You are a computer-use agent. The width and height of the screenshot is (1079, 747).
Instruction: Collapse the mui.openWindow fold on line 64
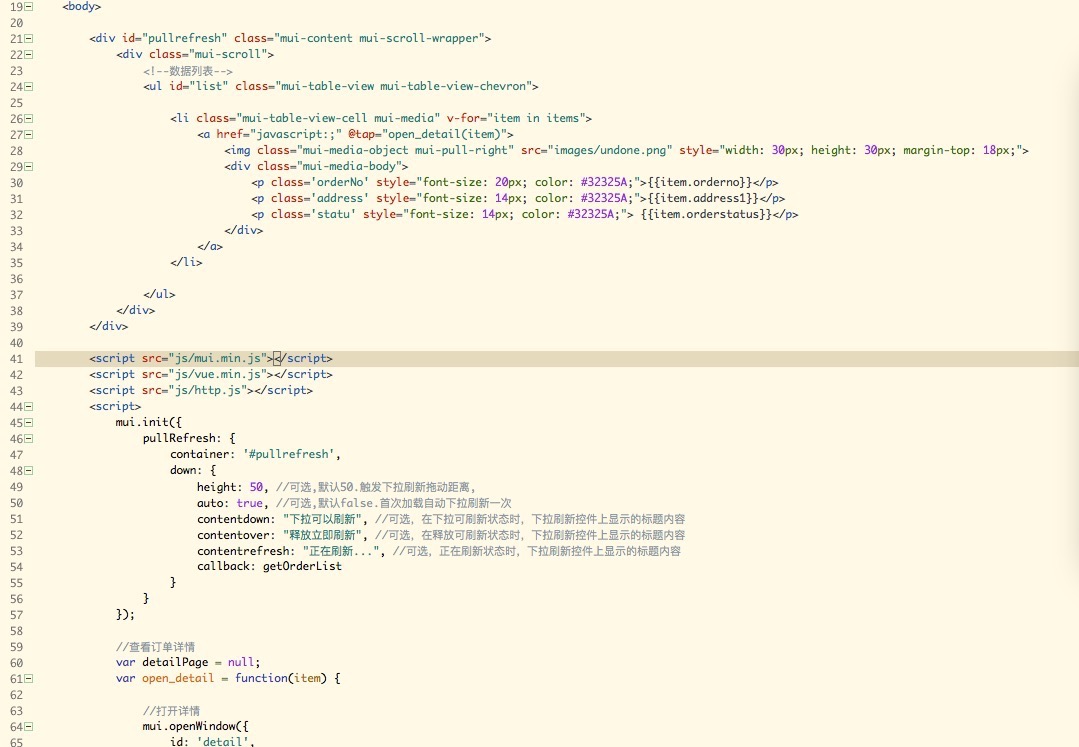(29, 726)
